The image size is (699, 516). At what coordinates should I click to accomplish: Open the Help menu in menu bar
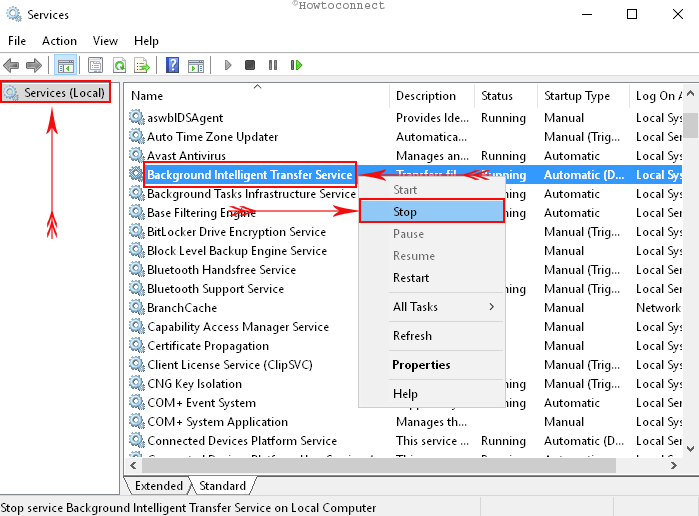[x=146, y=41]
